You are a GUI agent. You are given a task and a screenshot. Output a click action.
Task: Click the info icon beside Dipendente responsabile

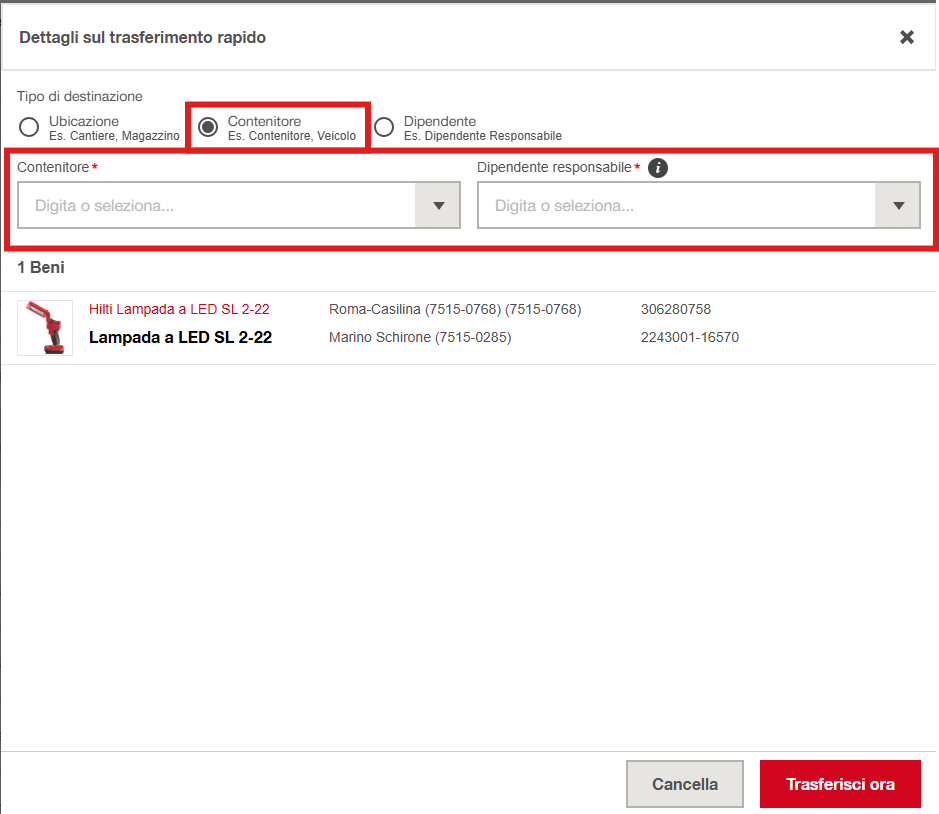[x=657, y=168]
